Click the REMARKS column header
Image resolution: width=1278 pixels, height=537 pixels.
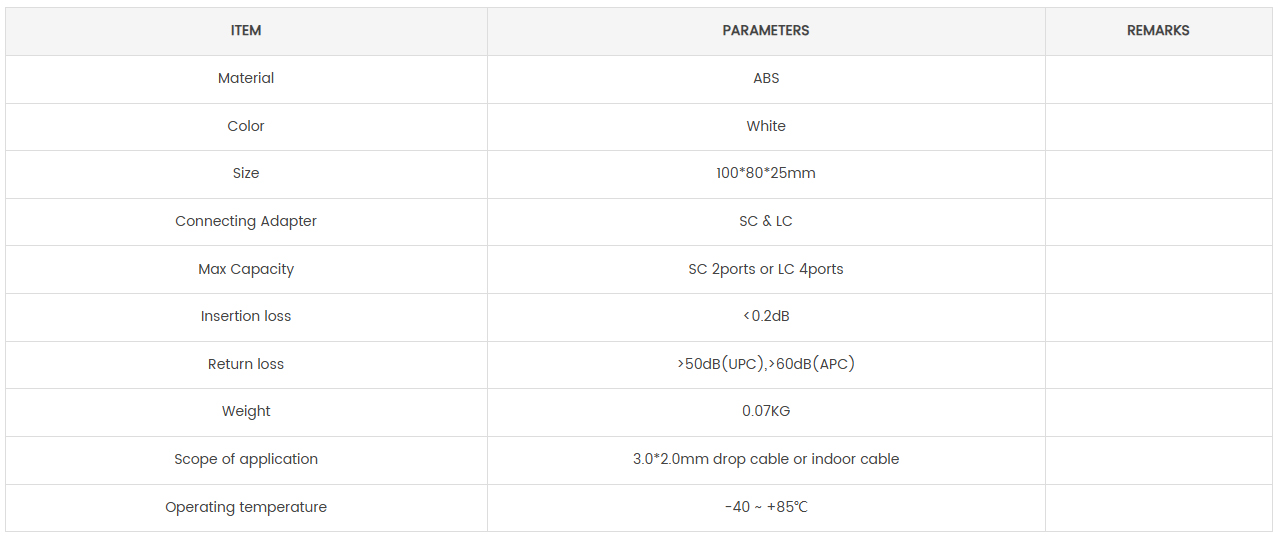(1158, 31)
